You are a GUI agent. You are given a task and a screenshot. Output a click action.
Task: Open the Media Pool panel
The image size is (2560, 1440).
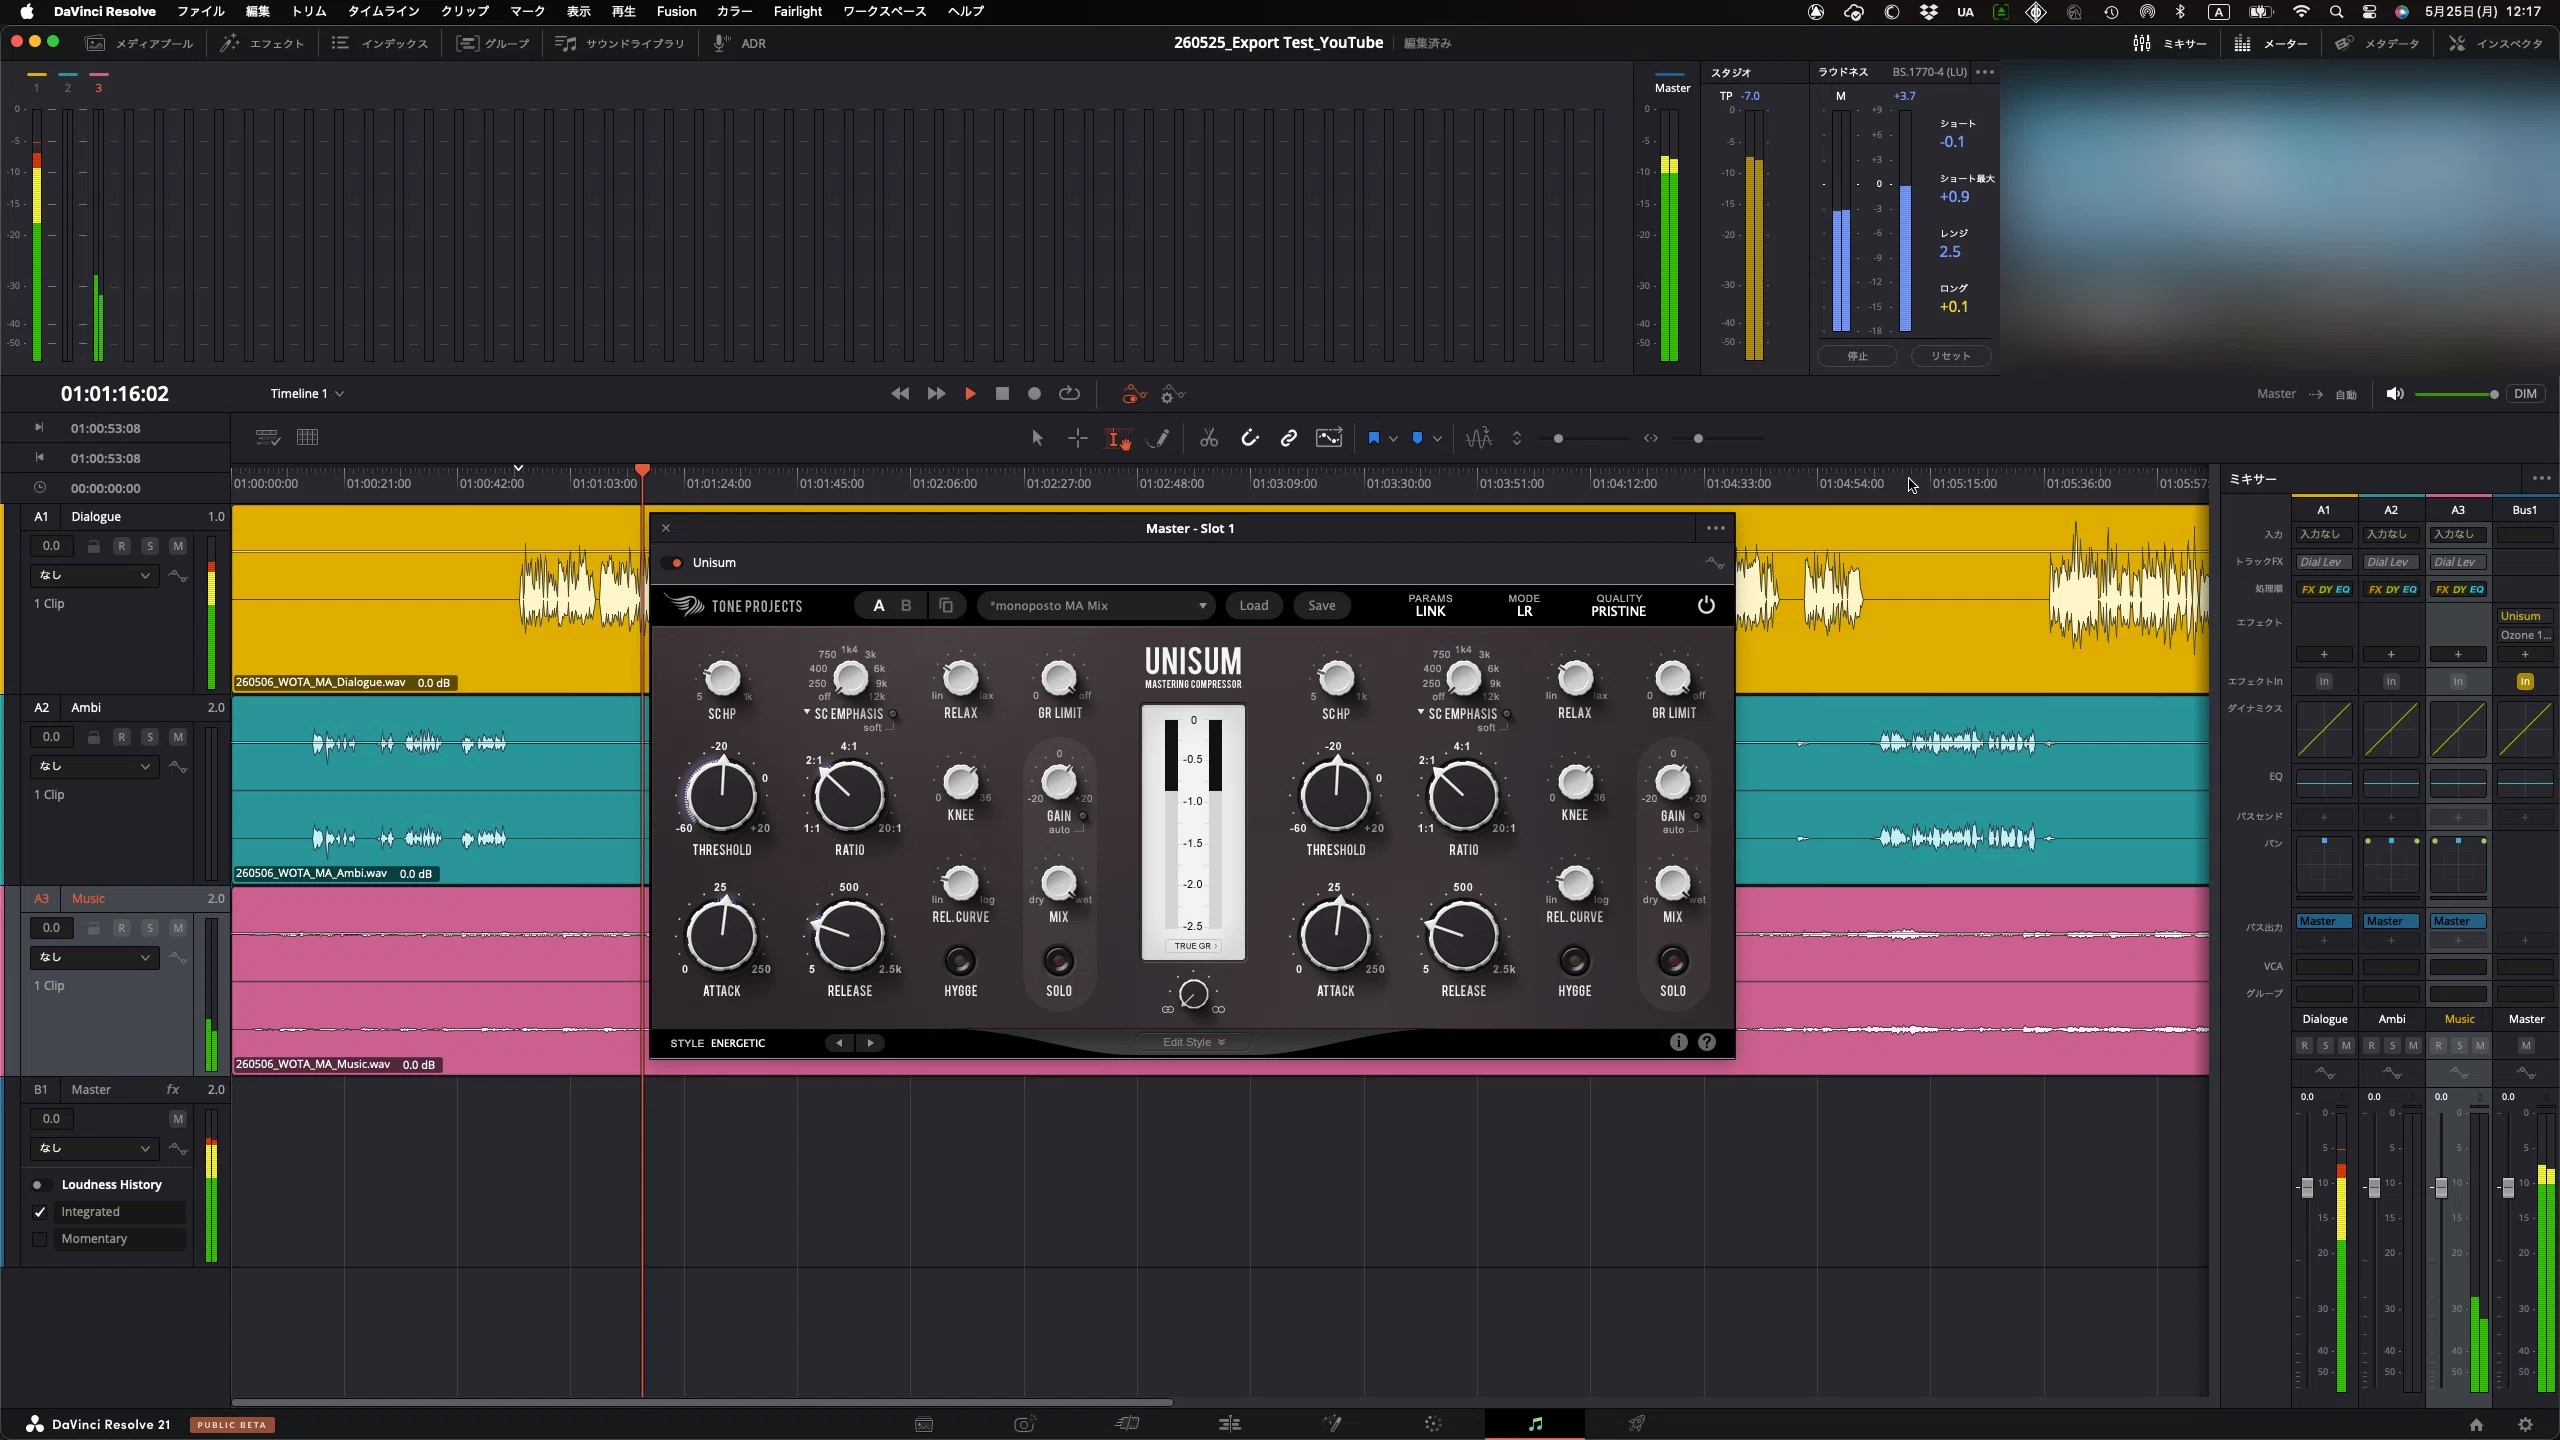(x=140, y=43)
